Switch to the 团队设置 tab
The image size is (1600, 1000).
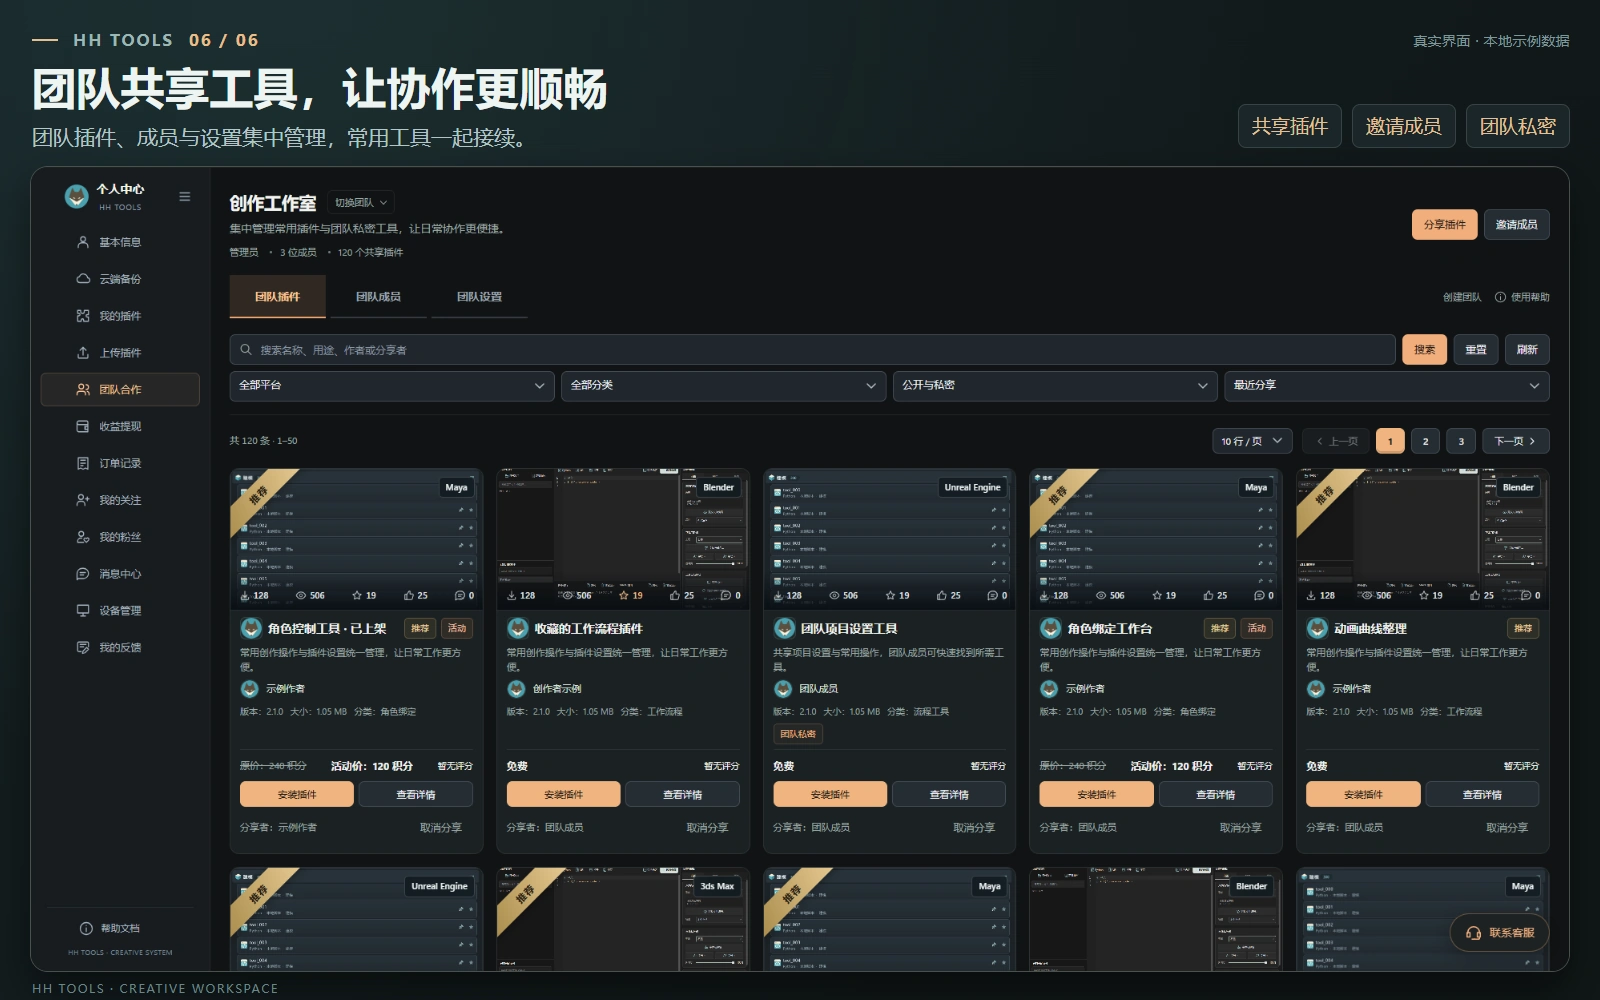[479, 297]
